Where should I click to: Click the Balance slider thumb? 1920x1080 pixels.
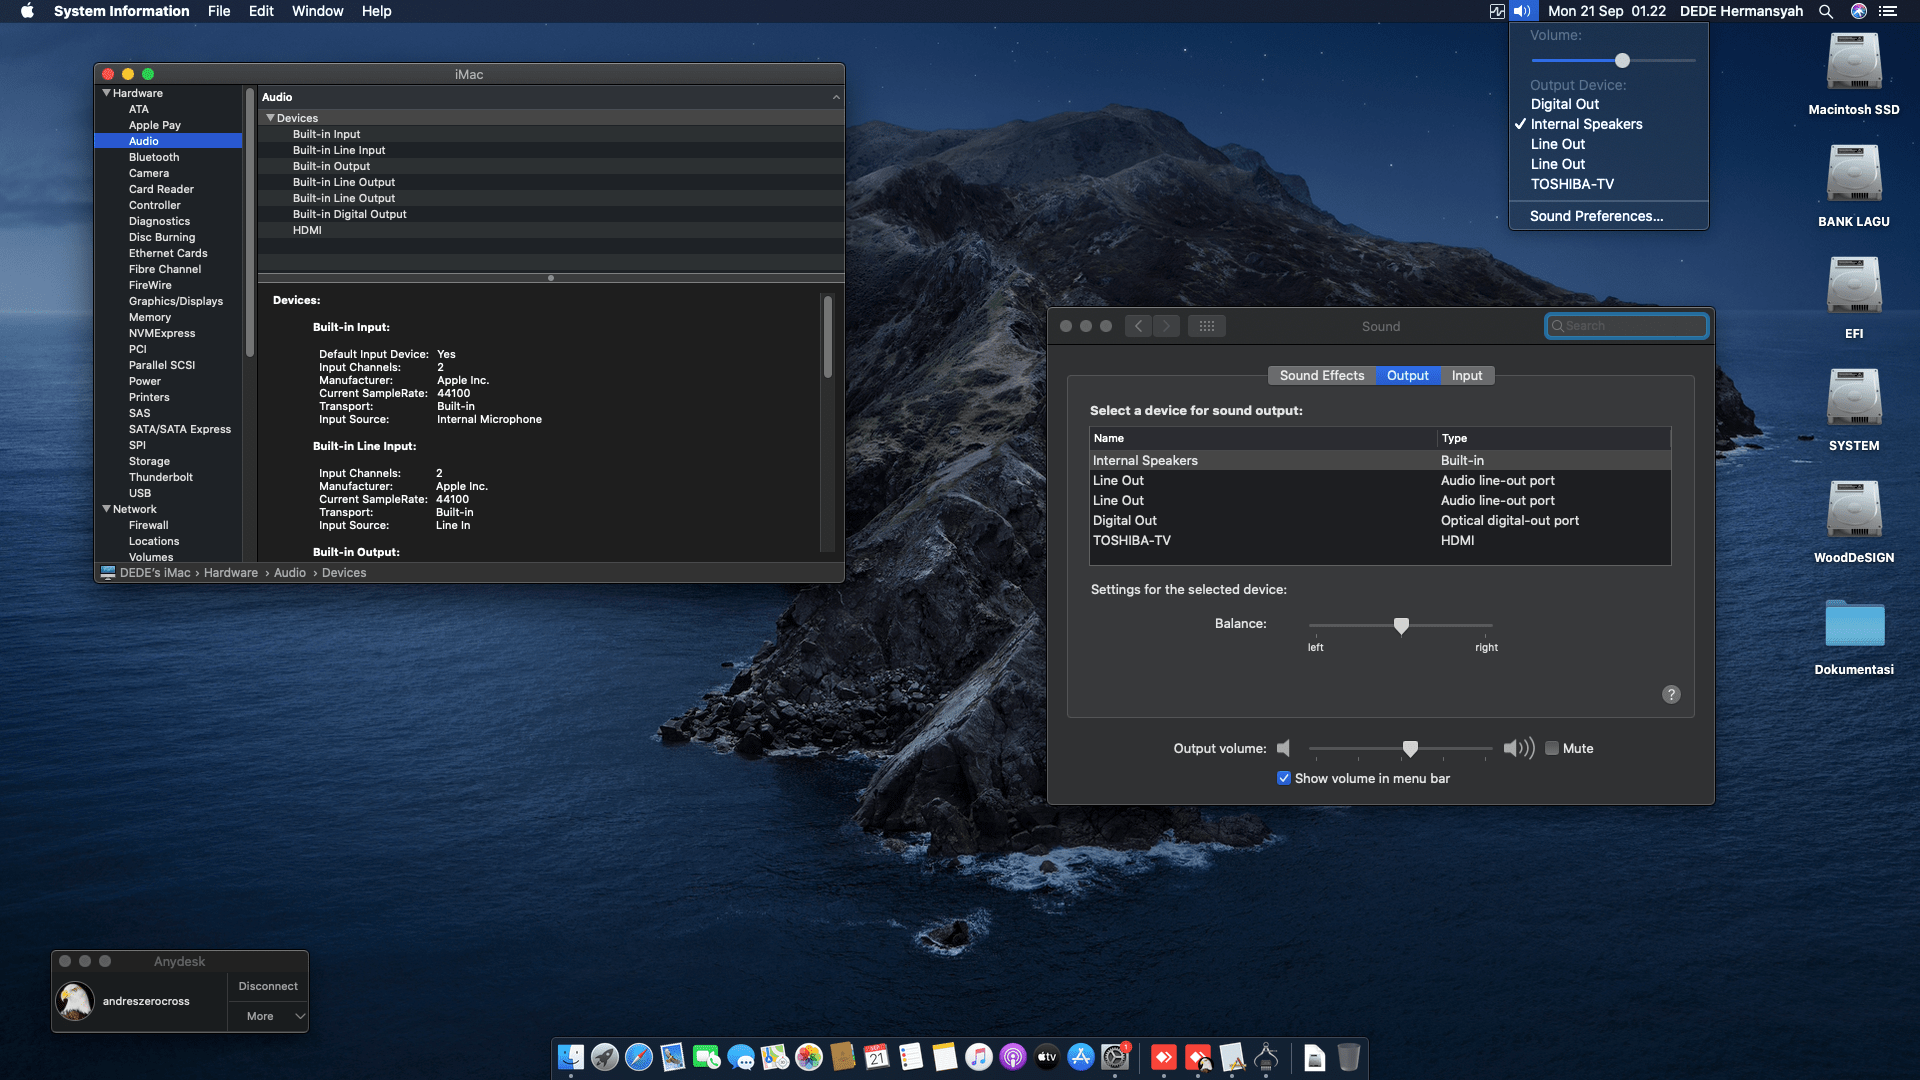point(1401,625)
